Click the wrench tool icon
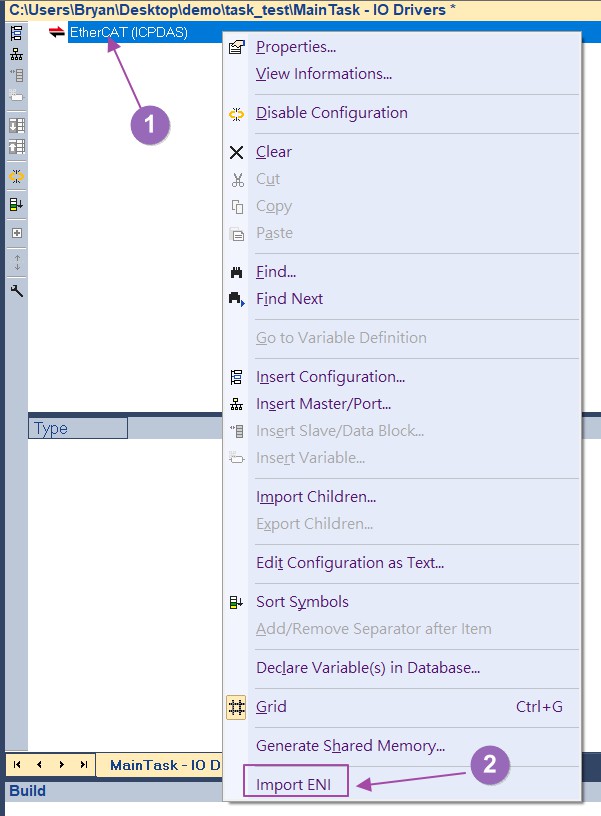This screenshot has height=816, width=601. [16, 291]
